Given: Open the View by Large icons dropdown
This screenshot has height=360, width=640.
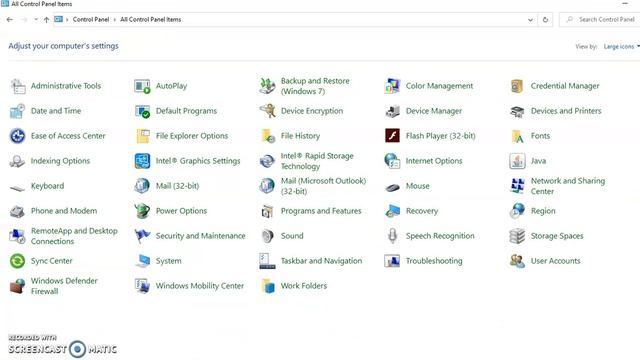Looking at the screenshot, I should 621,47.
